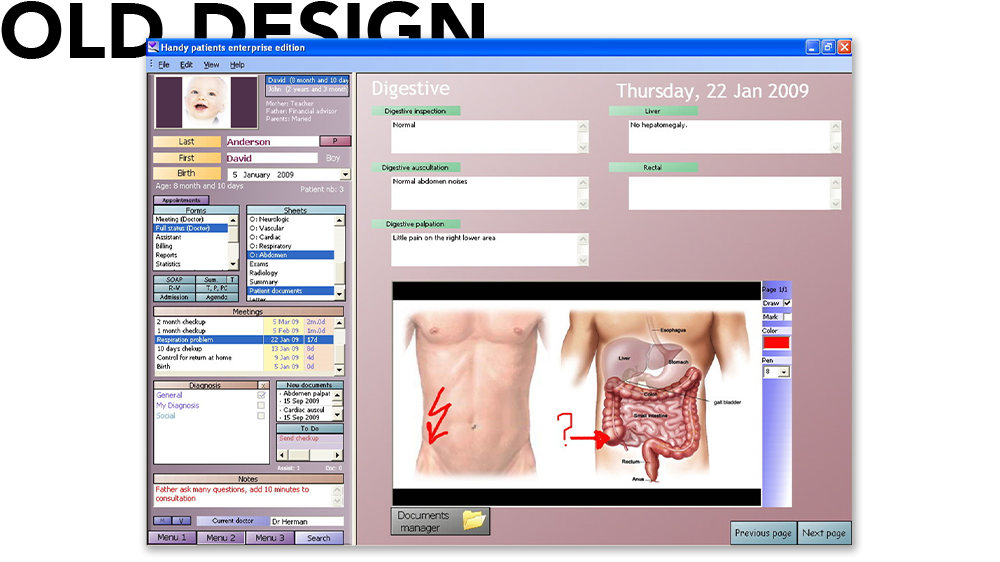Expand the Pen size dropdown

tap(784, 372)
